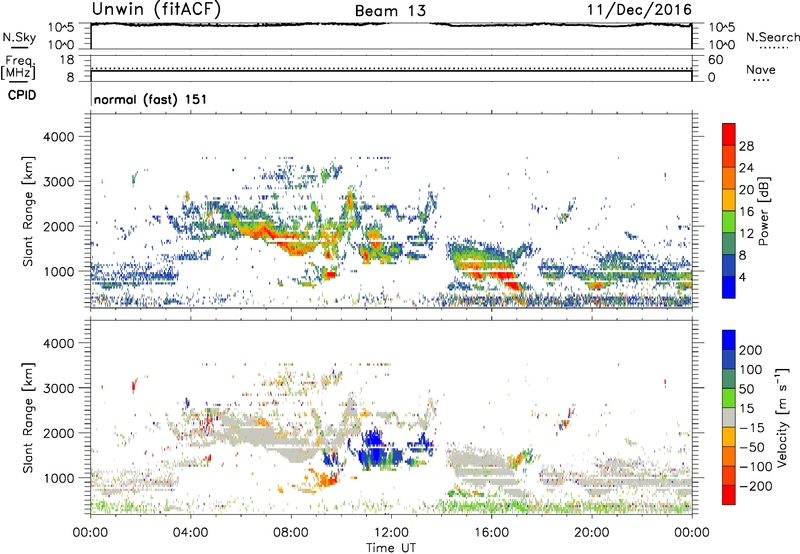Click the "3000" tick of the power panel
800x554 pixels.
[x=58, y=182]
